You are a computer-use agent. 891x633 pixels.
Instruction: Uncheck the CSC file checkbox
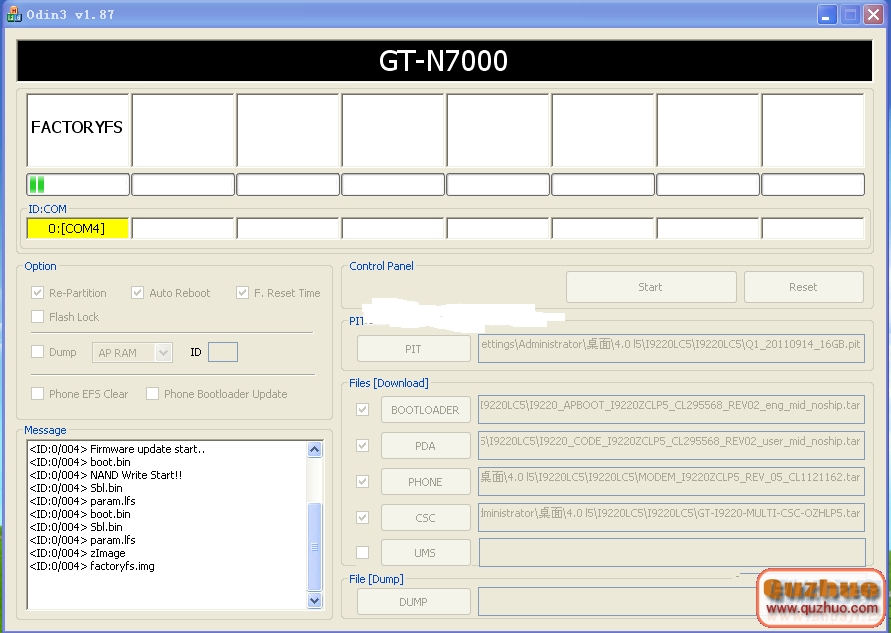[363, 518]
